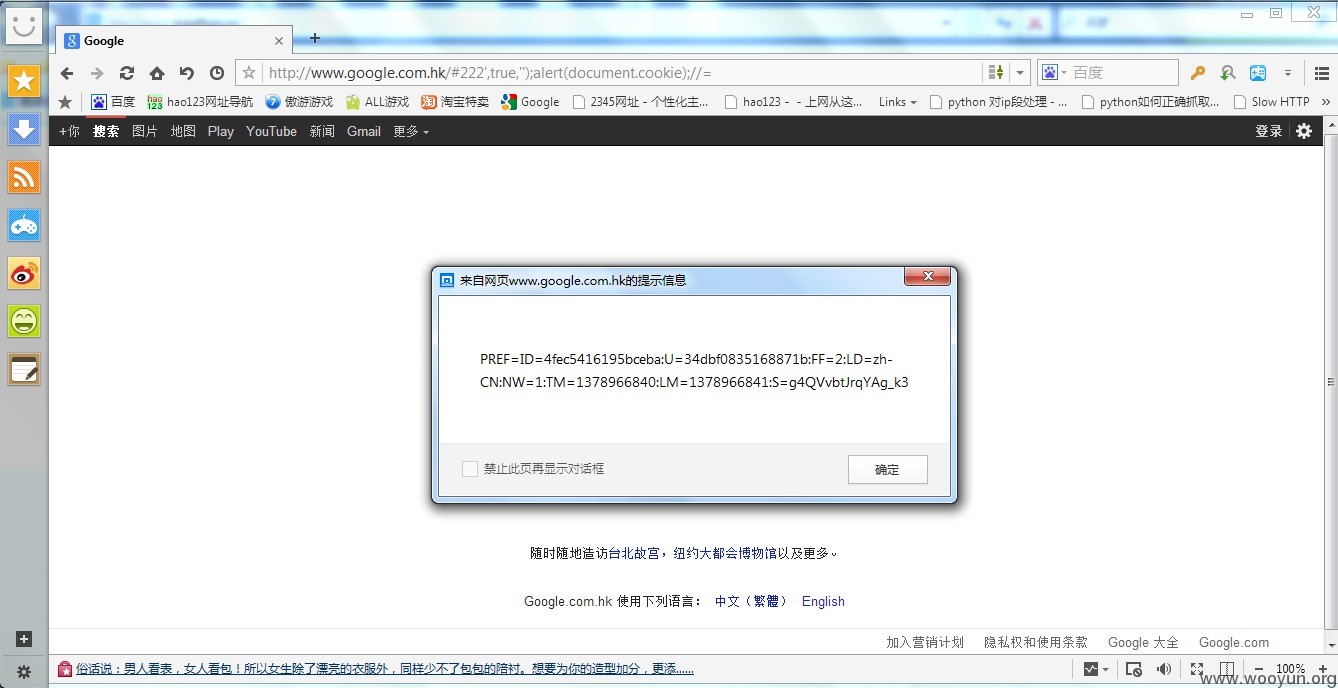Open Gmail in Google top bar

(364, 131)
